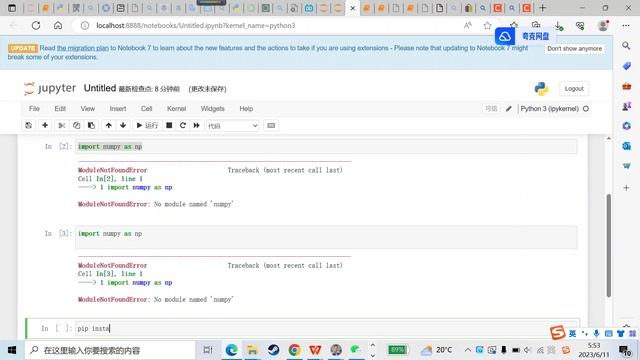This screenshot has width=640, height=360.
Task: Open Edge from the taskbar
Action: [231, 350]
